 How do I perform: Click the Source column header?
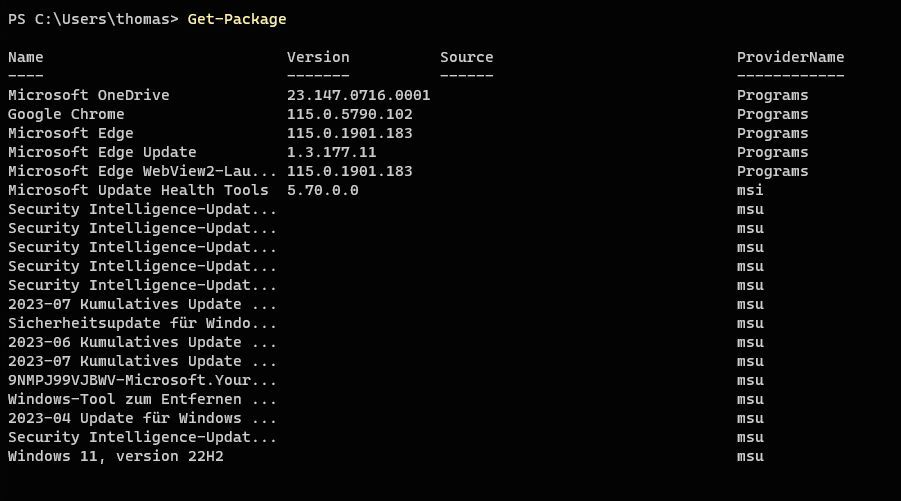[466, 58]
